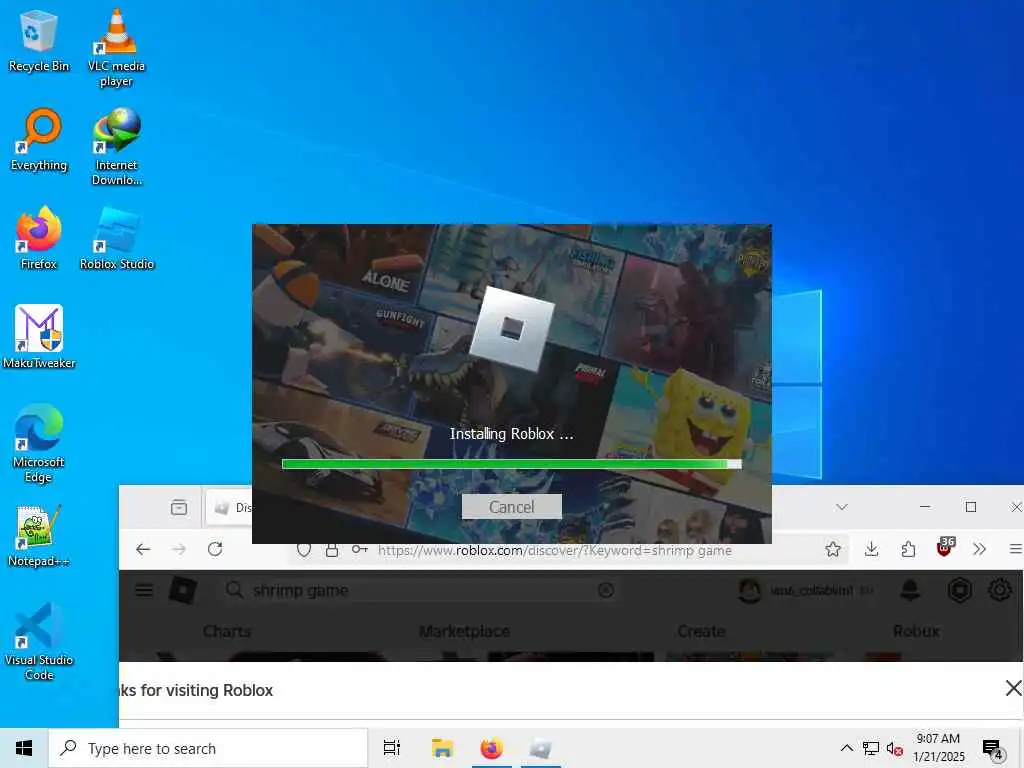Select the Roblox Studio desktop shortcut

click(x=116, y=238)
